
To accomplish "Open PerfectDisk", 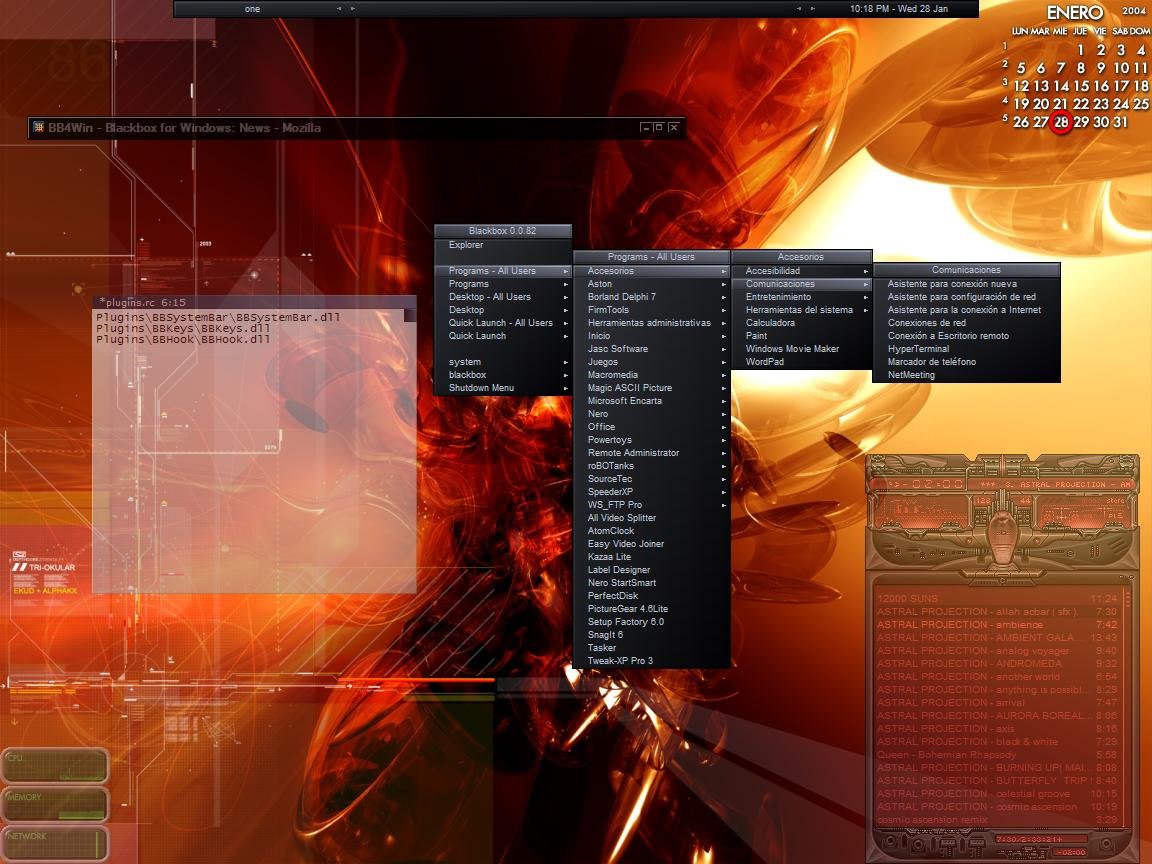I will click(x=652, y=596).
